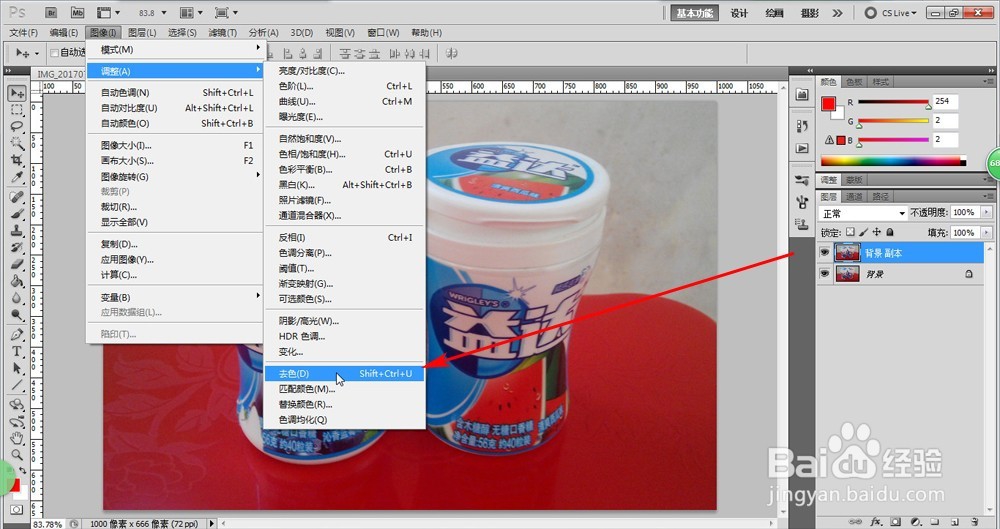The height and width of the screenshot is (529, 1000).
Task: Select the Zoom tool in toolbox
Action: 17,454
